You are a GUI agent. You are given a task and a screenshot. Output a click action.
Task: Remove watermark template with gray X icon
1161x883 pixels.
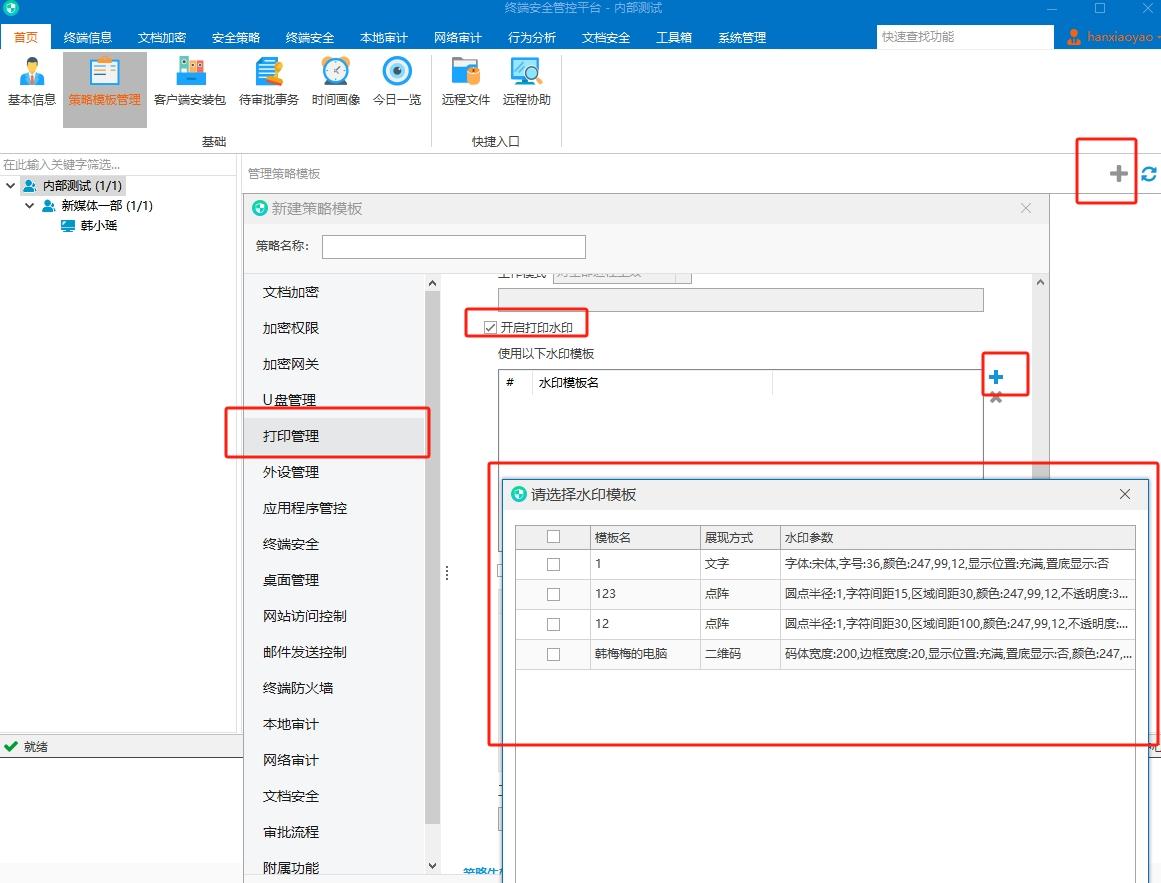click(996, 397)
